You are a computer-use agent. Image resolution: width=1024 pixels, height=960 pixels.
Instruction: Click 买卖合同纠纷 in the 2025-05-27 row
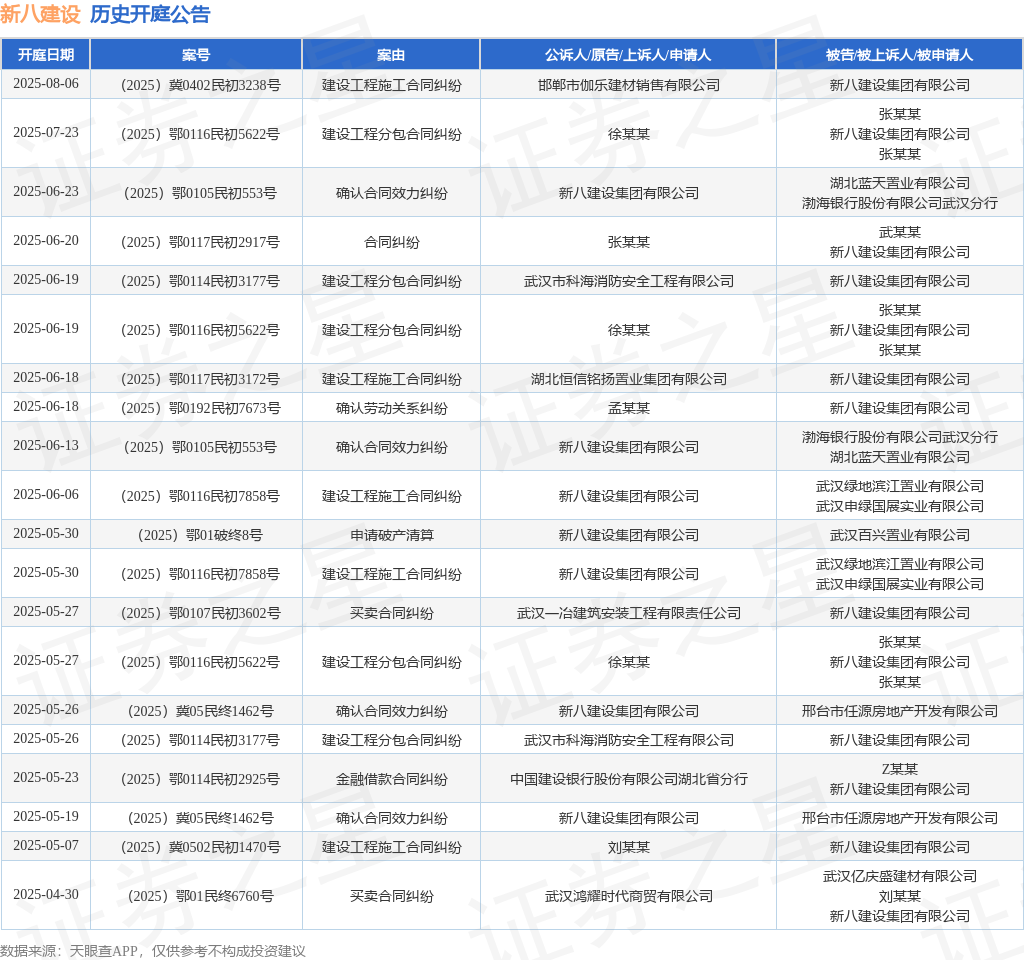391,613
